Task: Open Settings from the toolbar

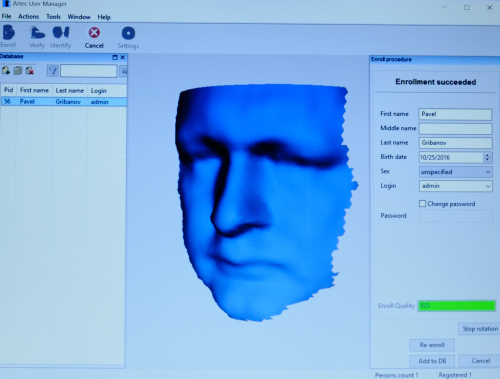Action: (128, 33)
